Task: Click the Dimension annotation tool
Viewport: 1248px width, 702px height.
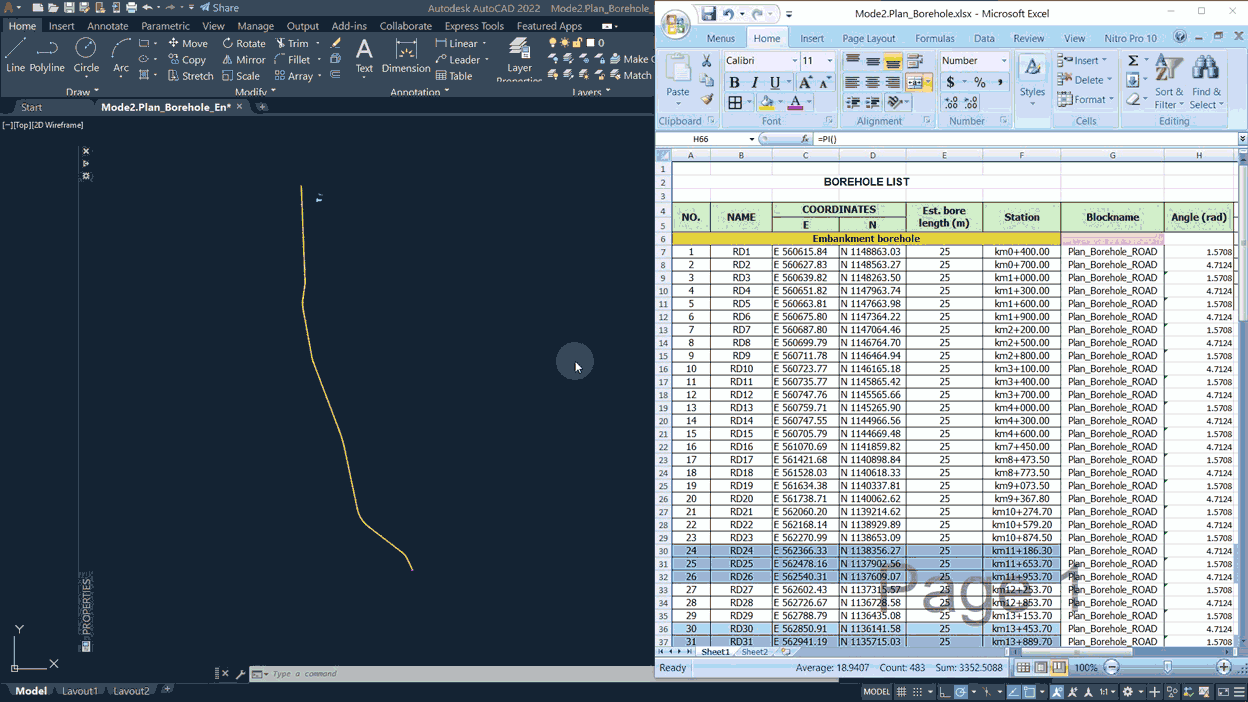Action: 406,55
